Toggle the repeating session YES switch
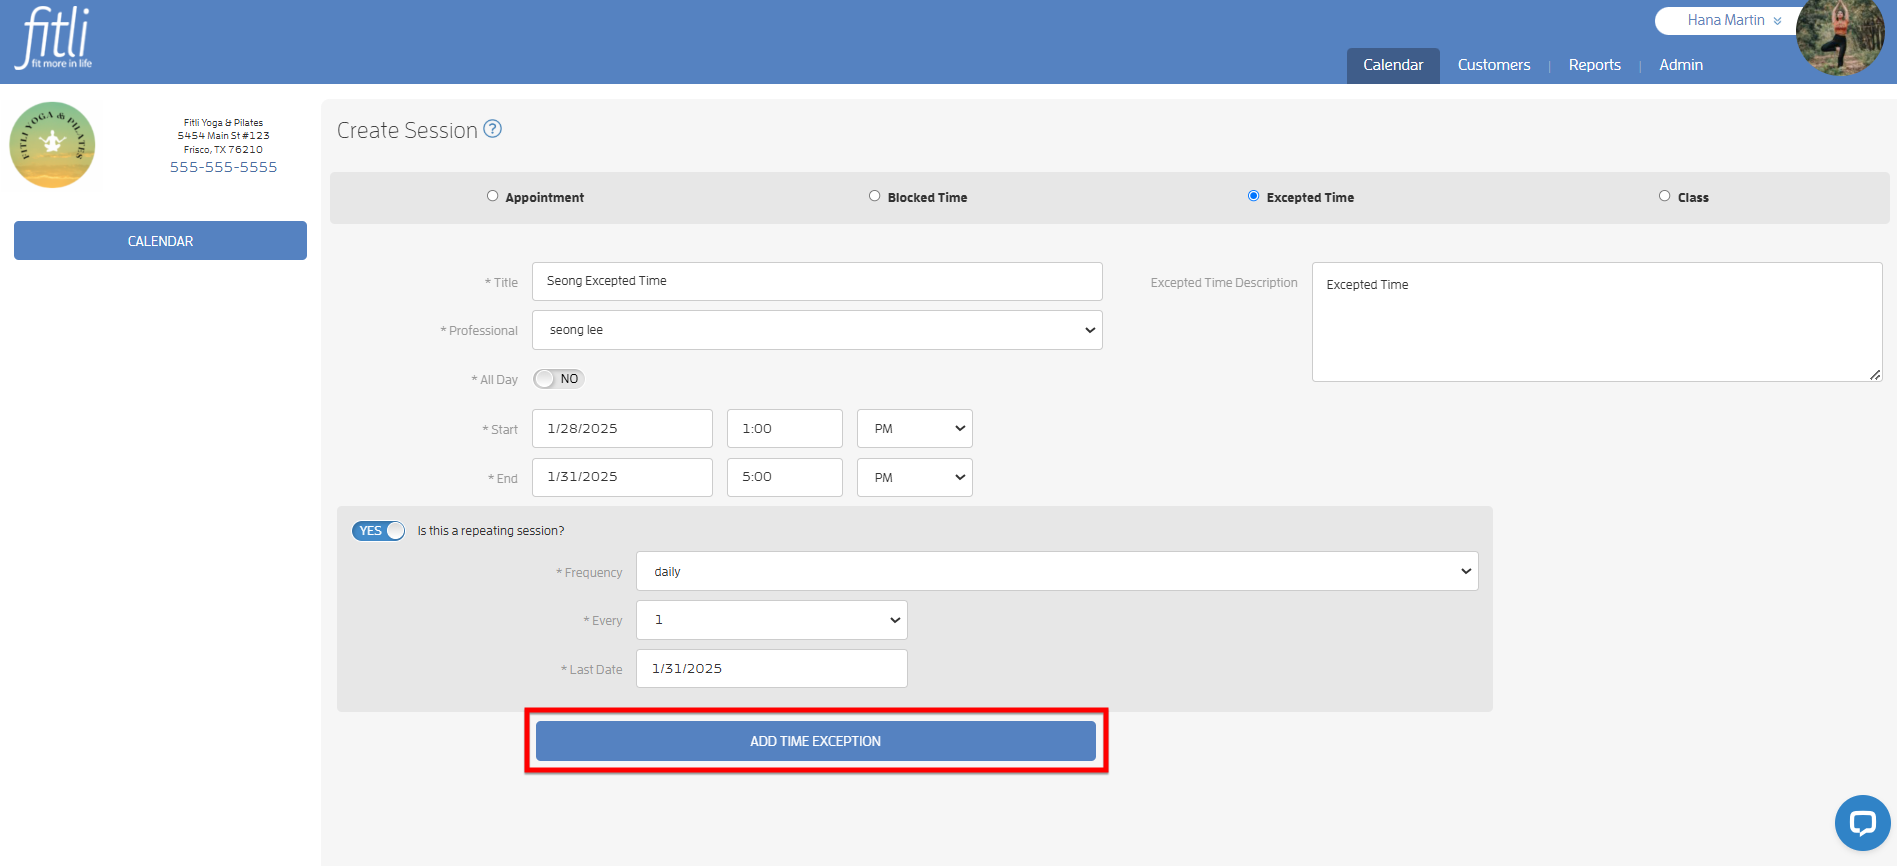This screenshot has width=1897, height=866. [x=378, y=531]
